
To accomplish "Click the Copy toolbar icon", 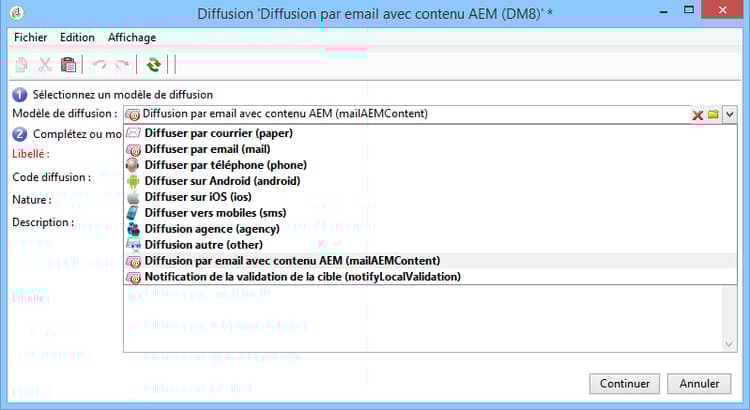I will [21, 65].
